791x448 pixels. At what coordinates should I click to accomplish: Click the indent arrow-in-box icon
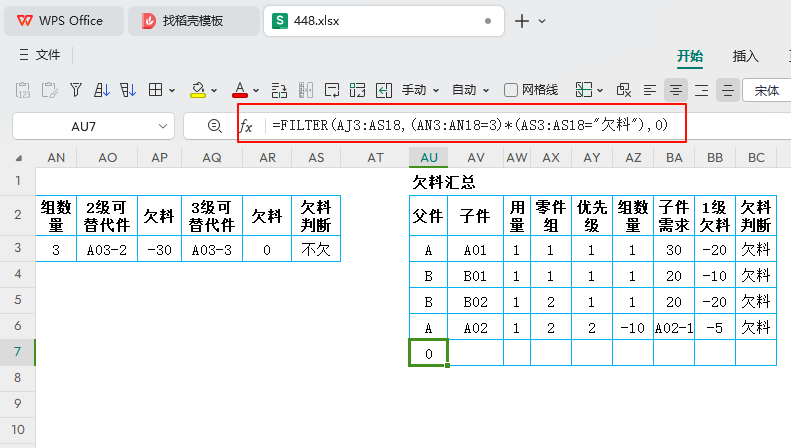click(x=384, y=90)
